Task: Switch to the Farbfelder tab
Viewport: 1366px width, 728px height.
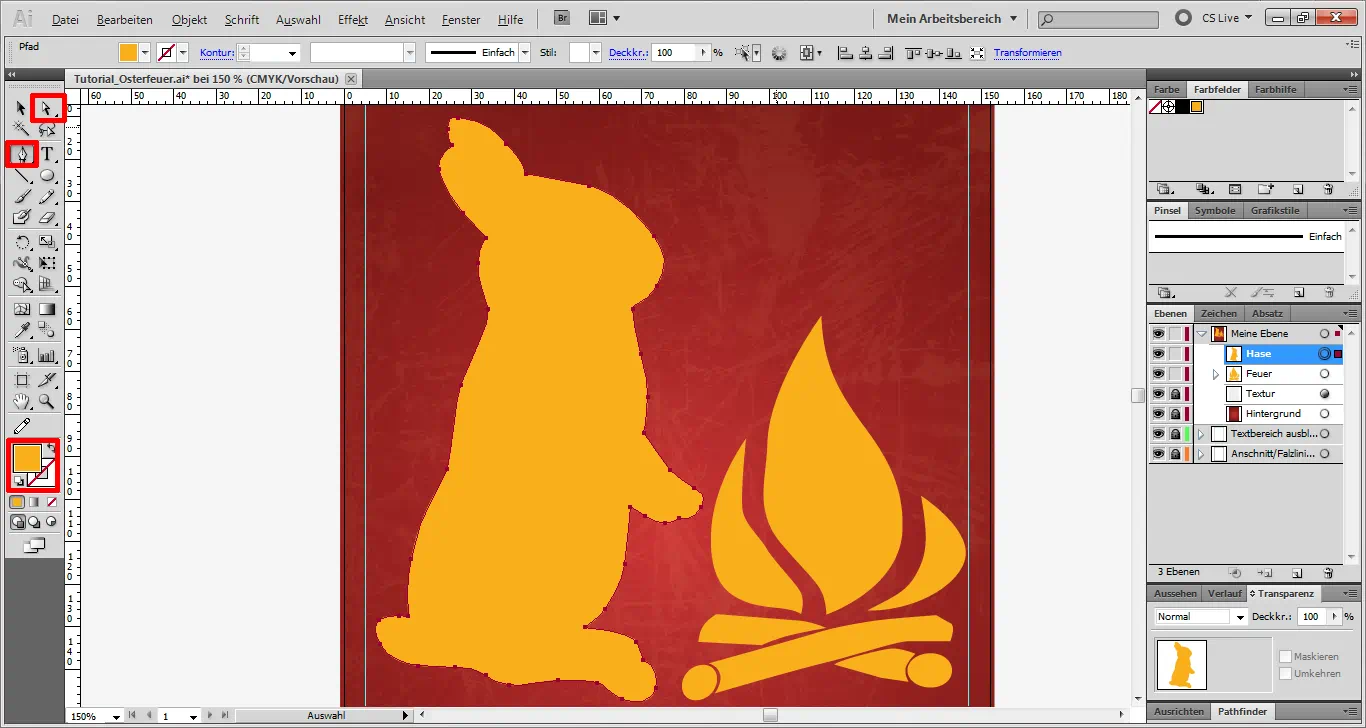Action: pos(1217,89)
